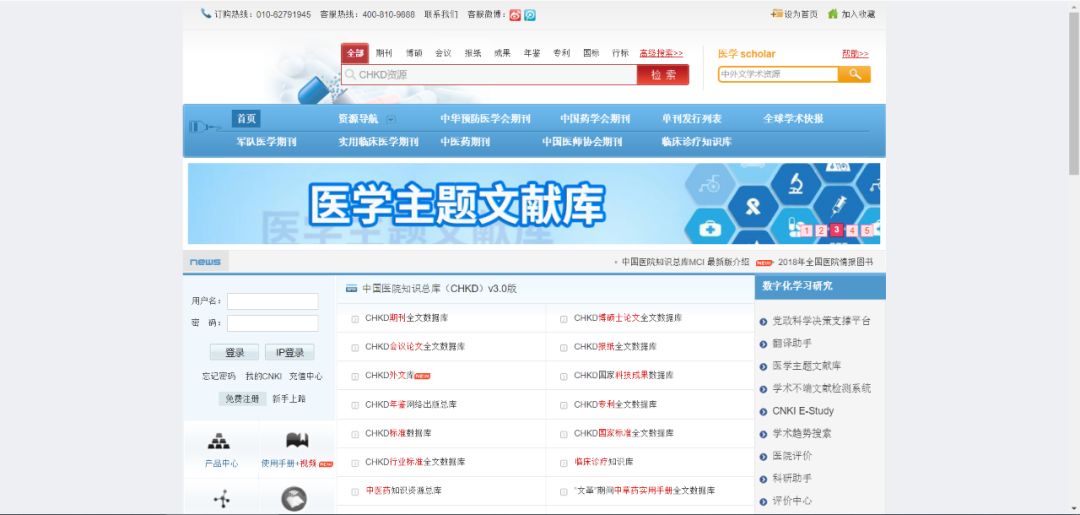1080x515 pixels.
Task: Open the 学术不端文献检测系统 link
Action: coord(821,388)
